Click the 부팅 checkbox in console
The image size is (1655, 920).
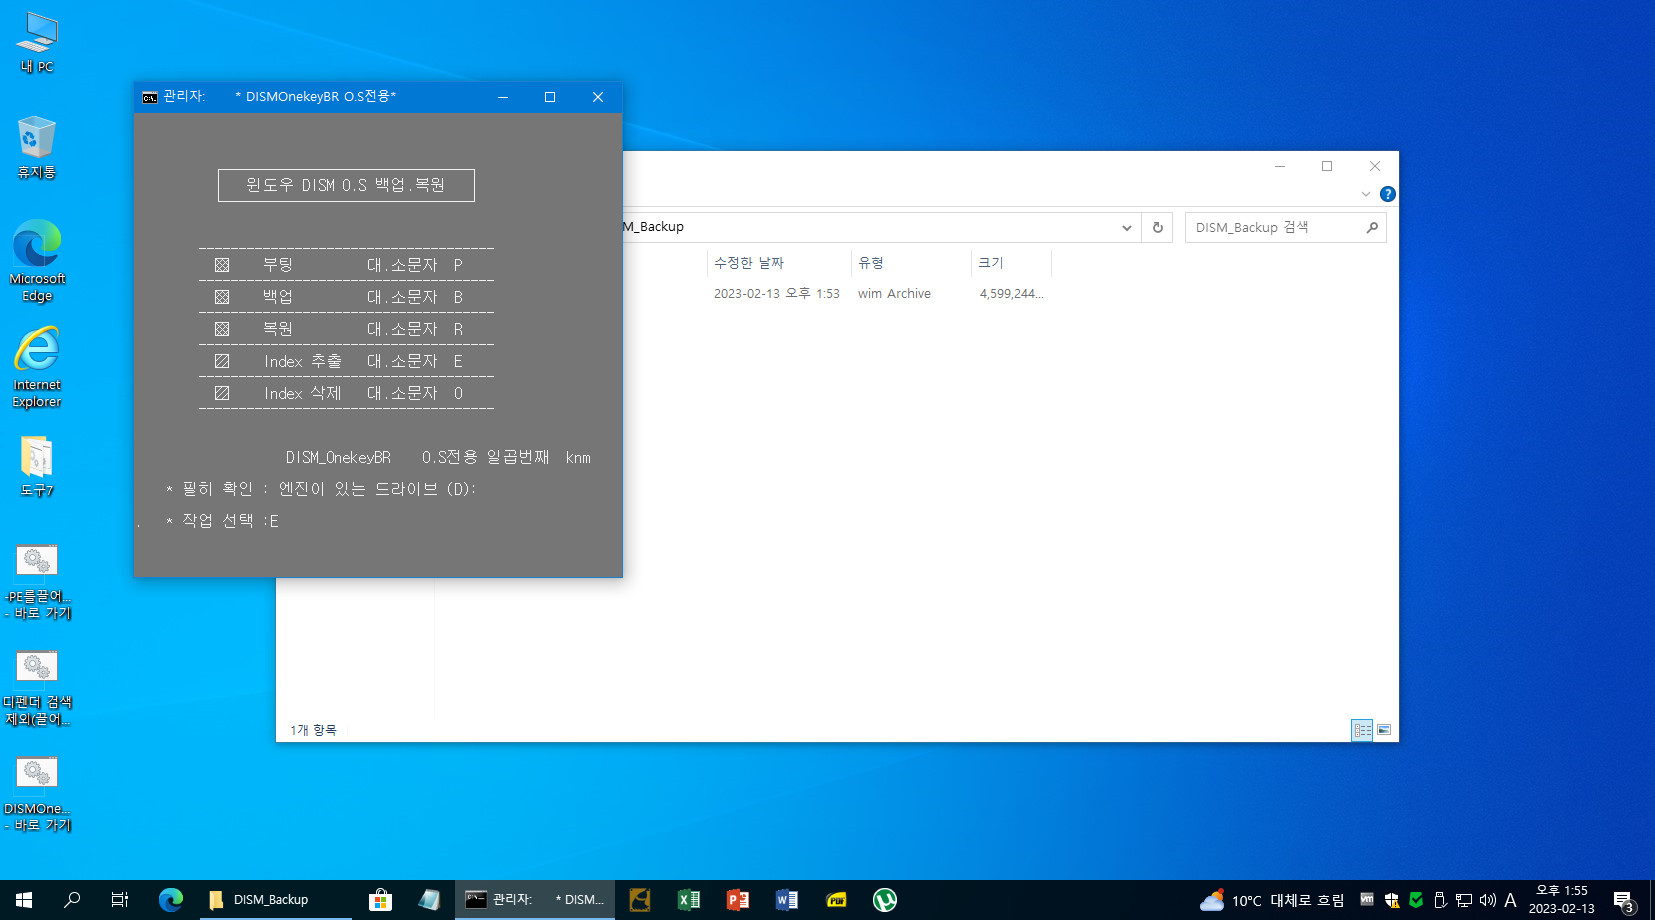[x=222, y=265]
